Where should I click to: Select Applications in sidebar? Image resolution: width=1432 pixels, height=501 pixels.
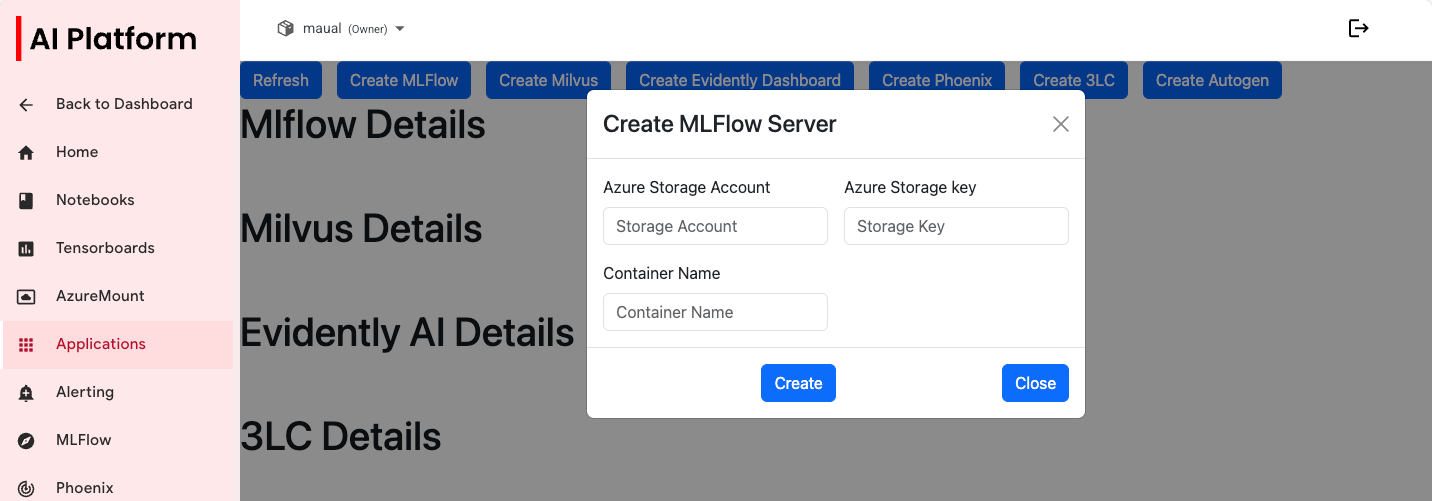[119, 344]
